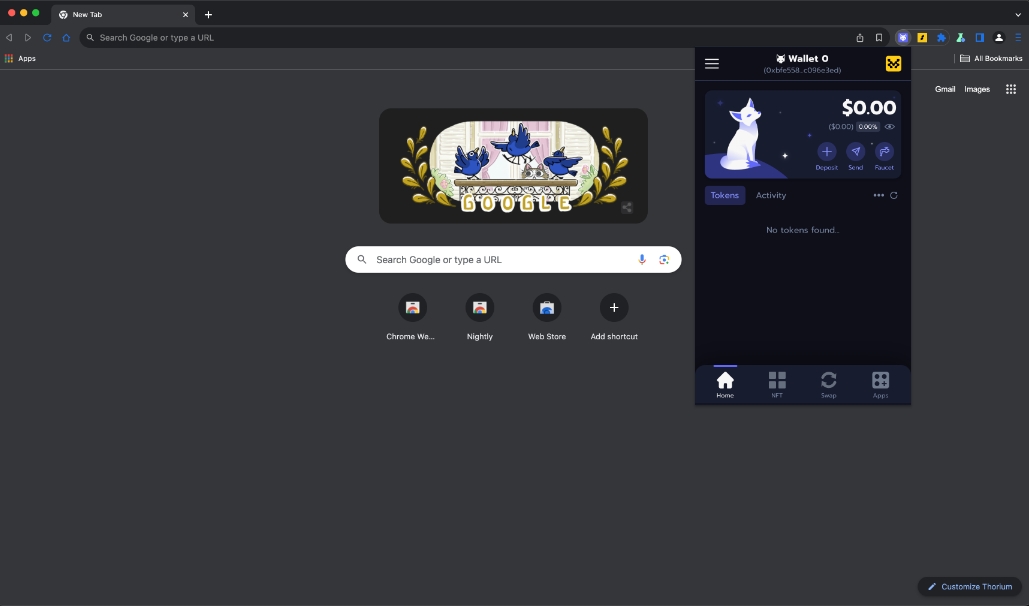Image resolution: width=1029 pixels, height=606 pixels.
Task: Click the Send paper-plane button
Action: [x=855, y=152]
